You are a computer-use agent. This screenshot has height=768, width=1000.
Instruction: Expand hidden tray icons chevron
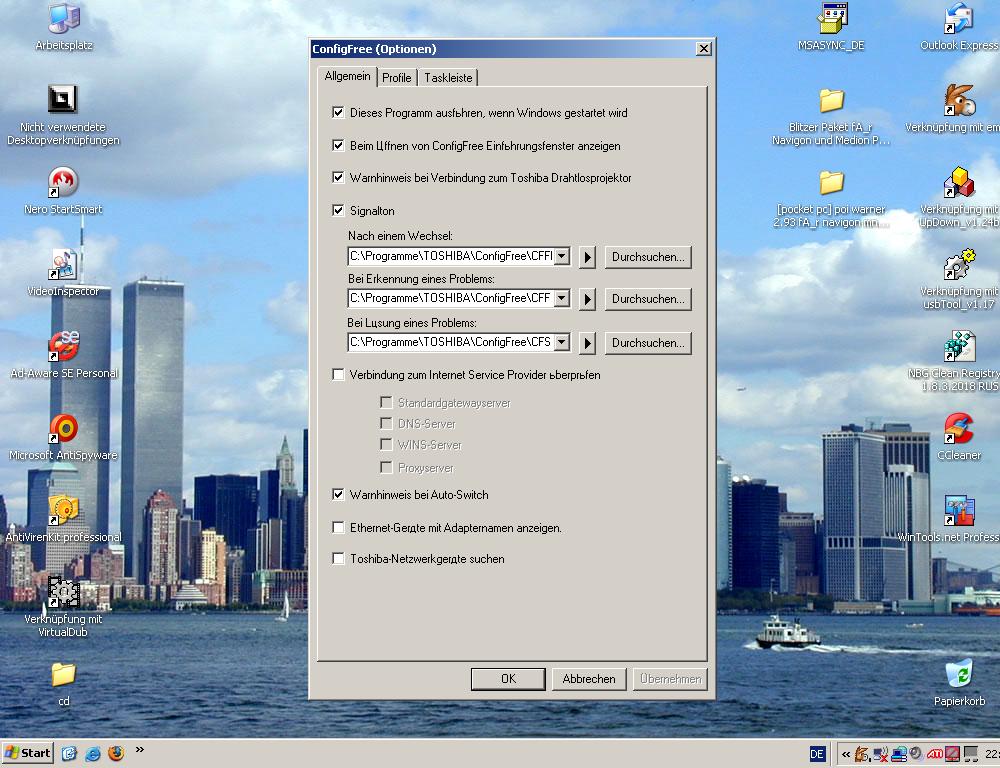click(846, 755)
